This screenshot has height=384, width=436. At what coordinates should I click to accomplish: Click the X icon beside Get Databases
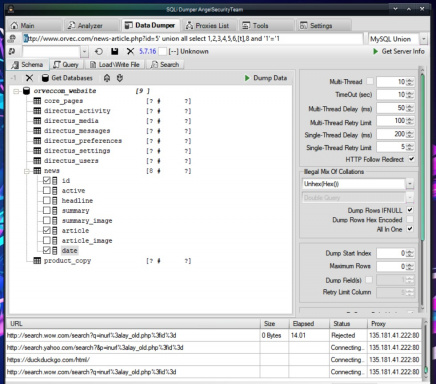29,78
